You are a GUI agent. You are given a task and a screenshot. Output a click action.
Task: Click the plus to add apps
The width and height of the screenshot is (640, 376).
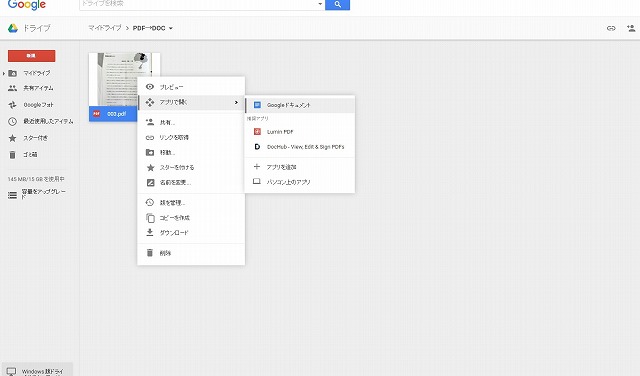click(x=257, y=167)
